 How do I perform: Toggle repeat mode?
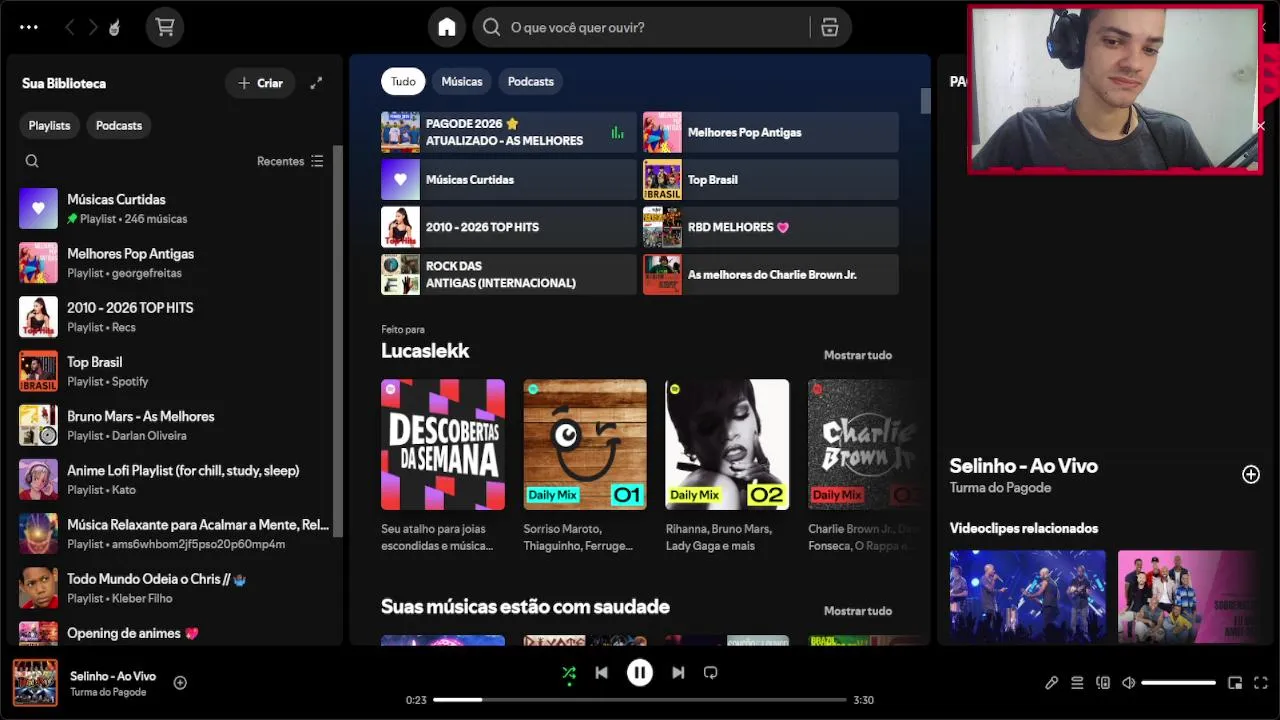tap(711, 673)
